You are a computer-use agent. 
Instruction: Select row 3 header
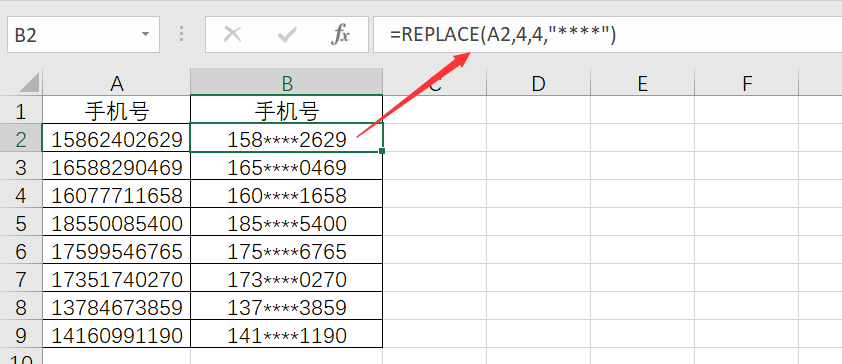tap(21, 166)
